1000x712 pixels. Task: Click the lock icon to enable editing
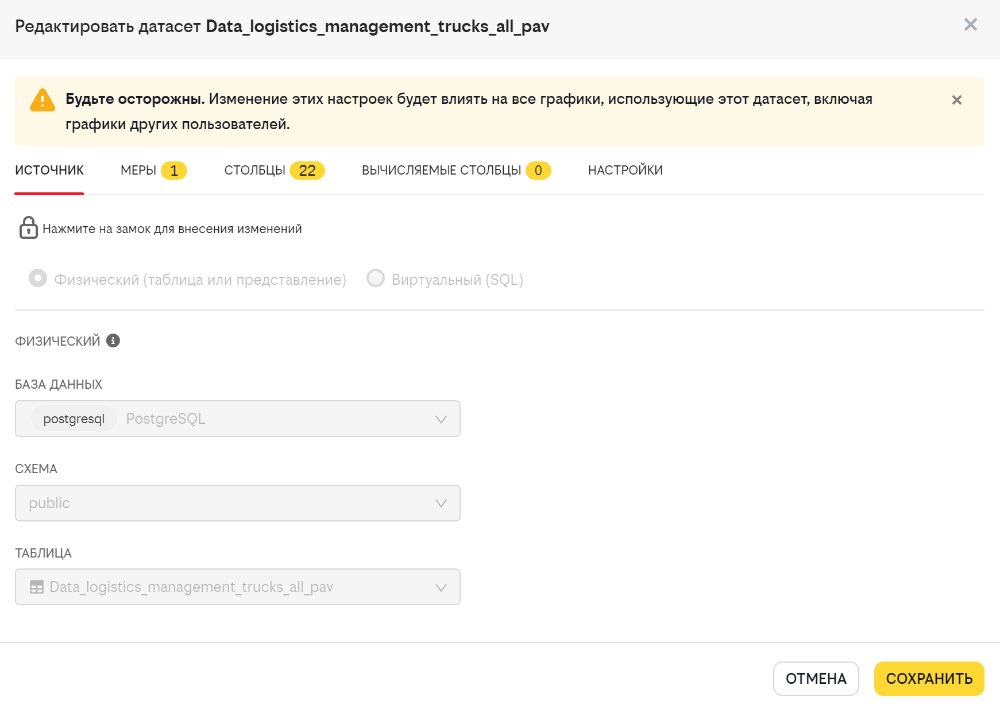pyautogui.click(x=28, y=228)
